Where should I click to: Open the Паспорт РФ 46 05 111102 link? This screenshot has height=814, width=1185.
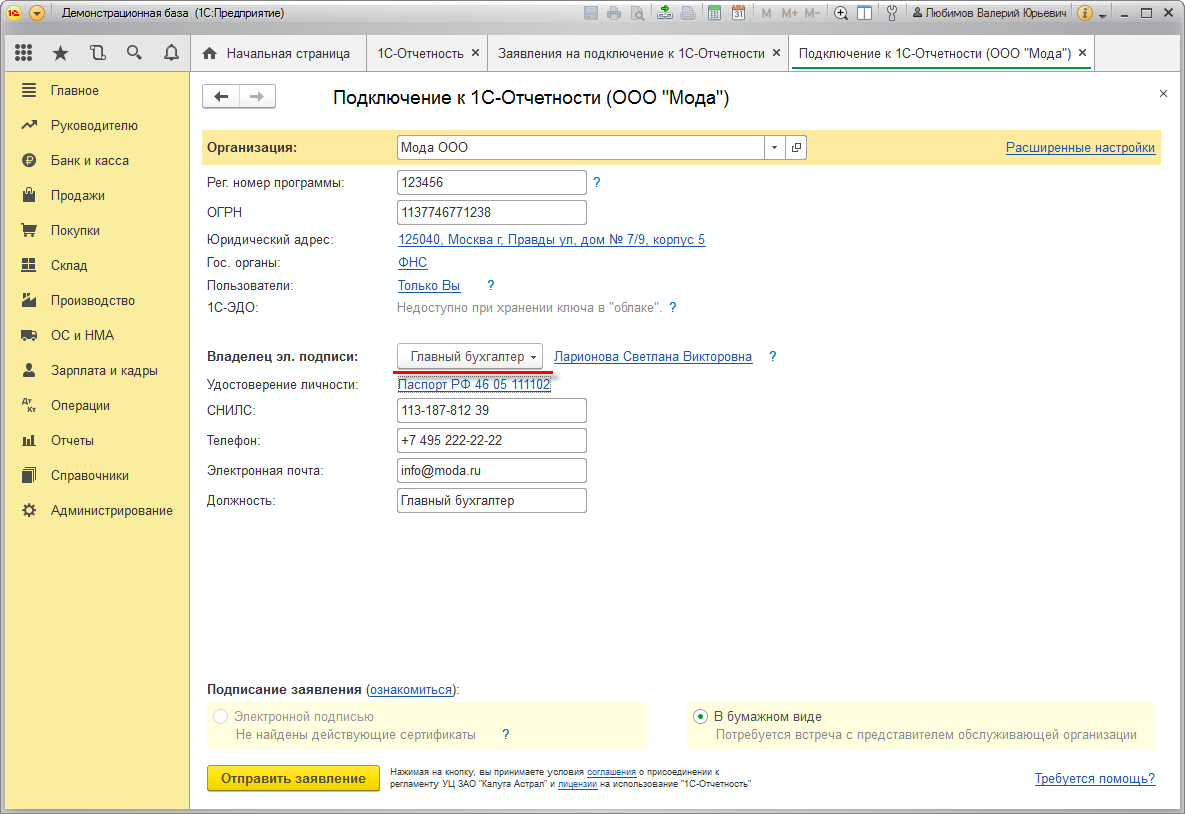coord(475,385)
